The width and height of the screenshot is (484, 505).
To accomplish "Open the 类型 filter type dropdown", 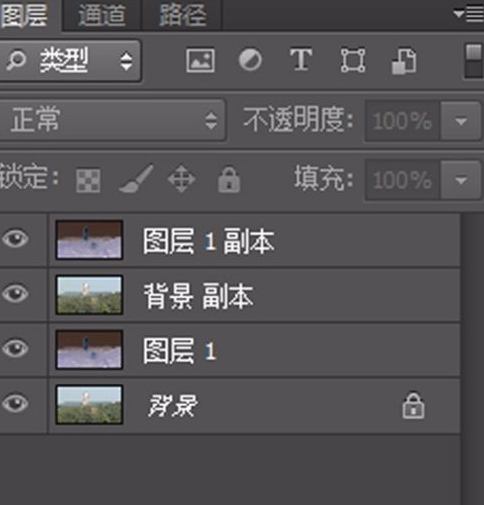I will point(70,61).
